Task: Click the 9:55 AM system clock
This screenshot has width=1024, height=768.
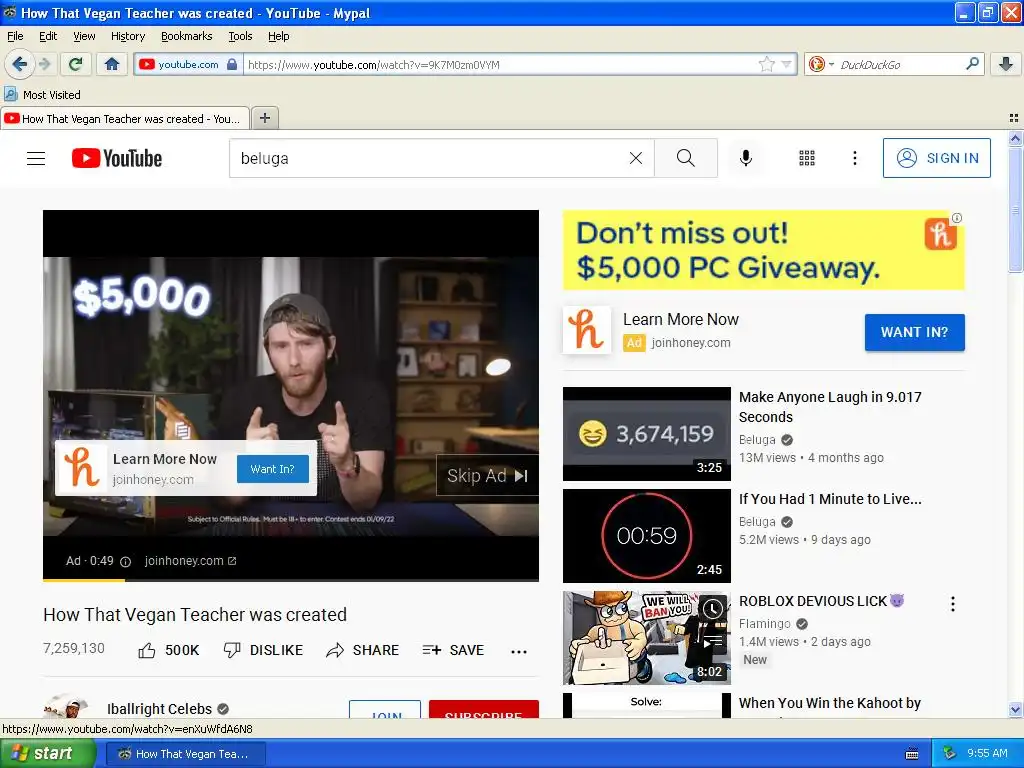Action: [x=987, y=753]
